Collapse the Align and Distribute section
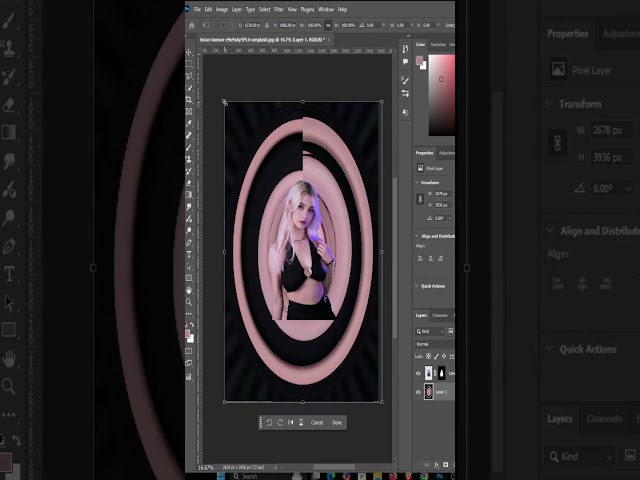The width and height of the screenshot is (640, 480). [417, 236]
